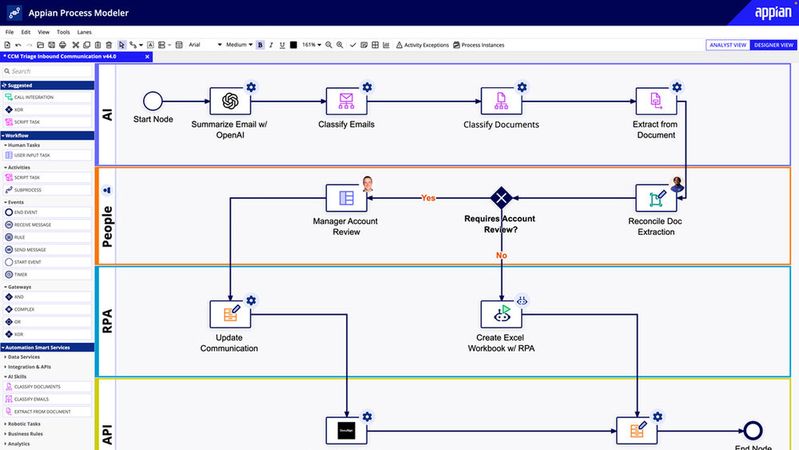The width and height of the screenshot is (799, 450).
Task: Collapse the Human Tasks group
Action: coord(23,145)
